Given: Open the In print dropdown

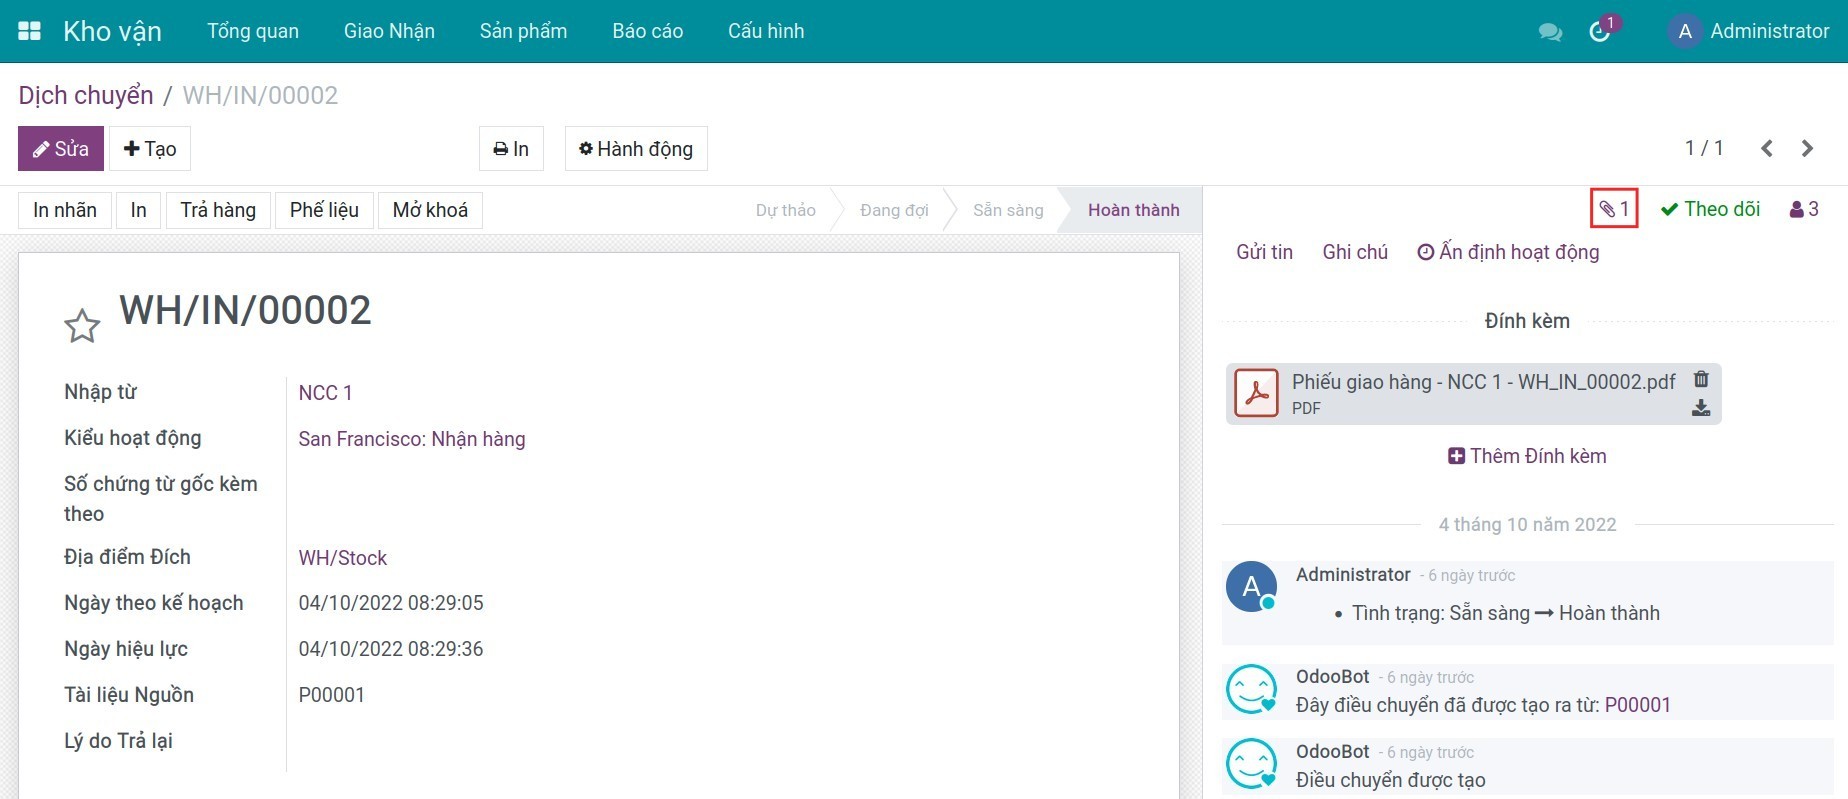Looking at the screenshot, I should (511, 149).
